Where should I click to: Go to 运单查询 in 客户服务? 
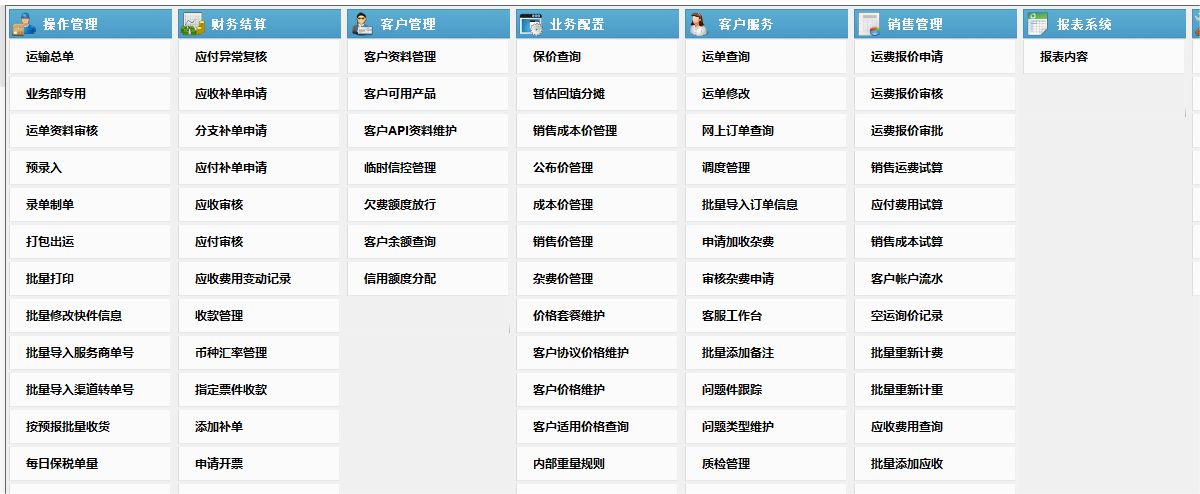coord(726,57)
